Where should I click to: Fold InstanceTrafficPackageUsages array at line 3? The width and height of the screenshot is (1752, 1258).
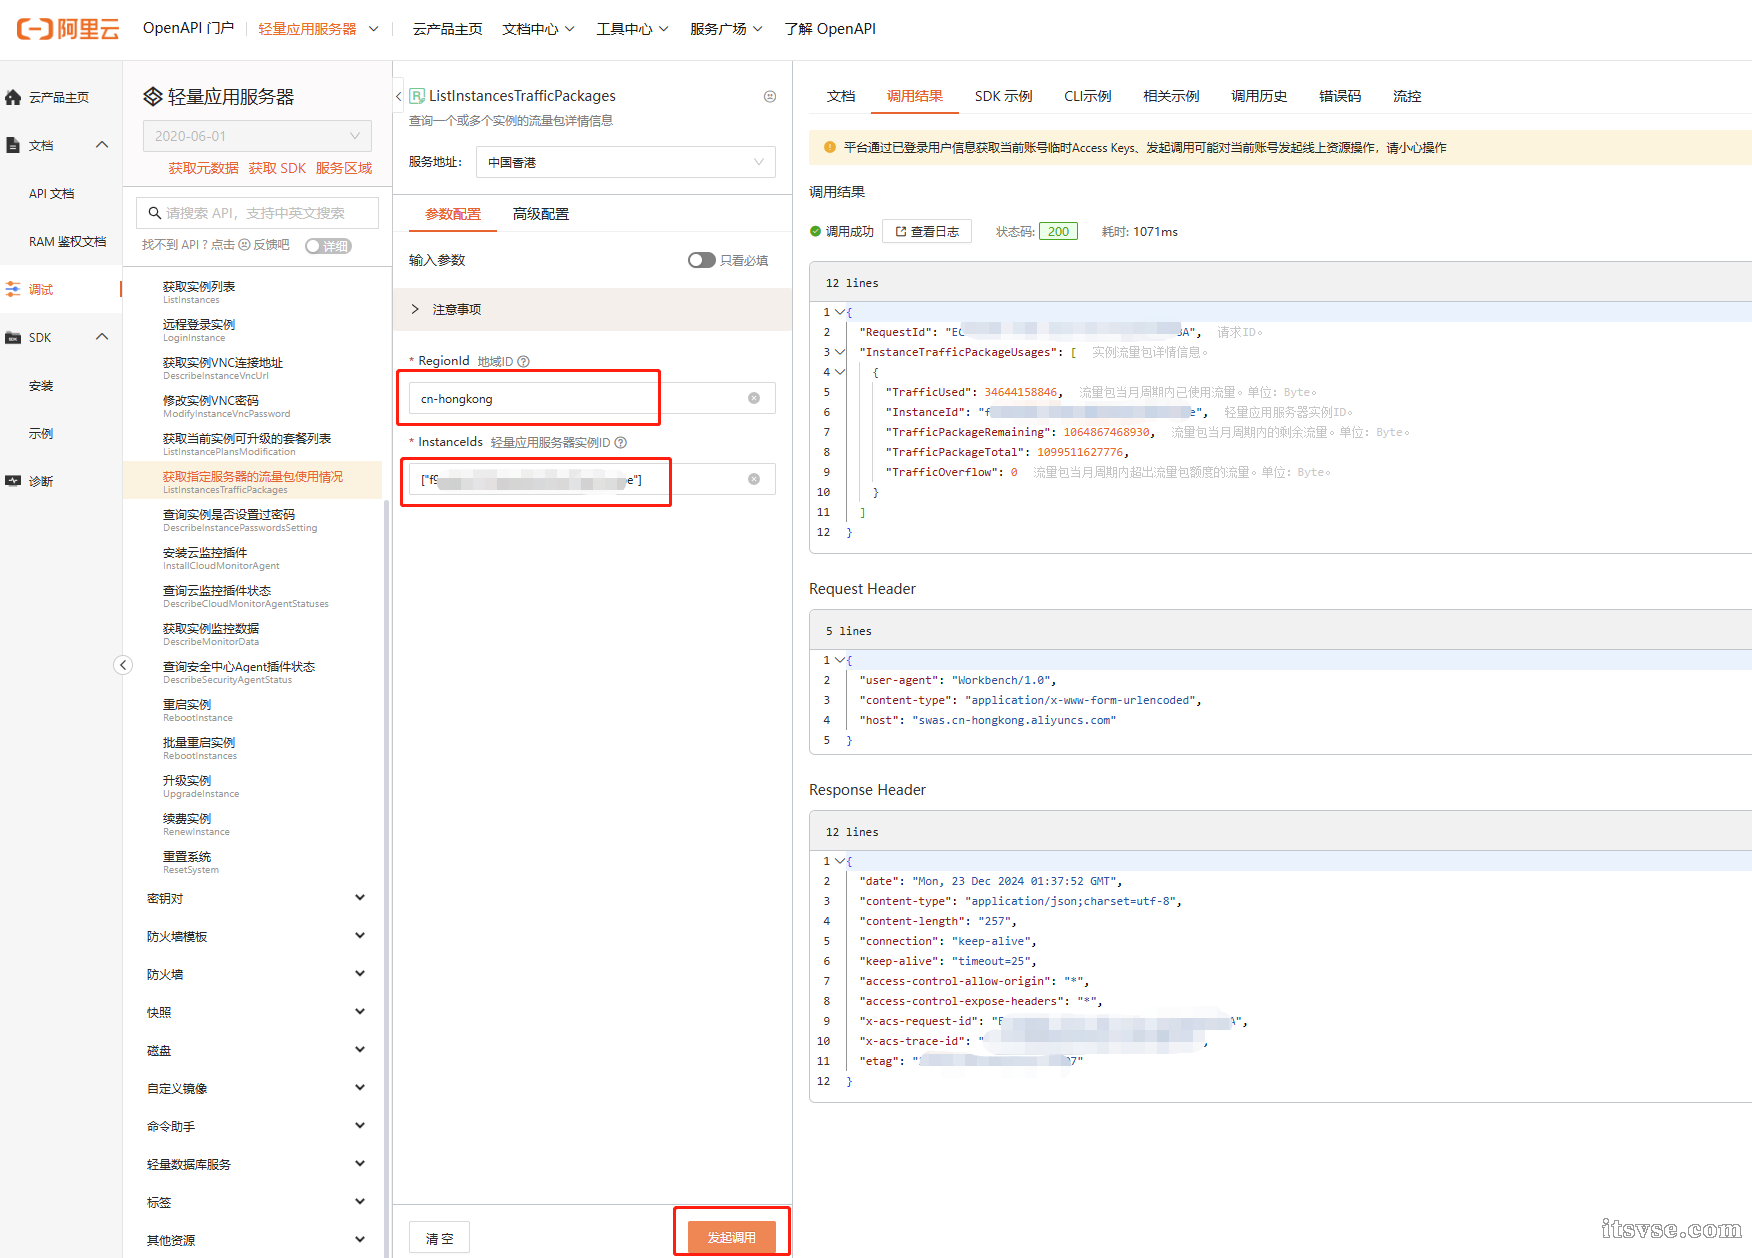pyautogui.click(x=840, y=352)
